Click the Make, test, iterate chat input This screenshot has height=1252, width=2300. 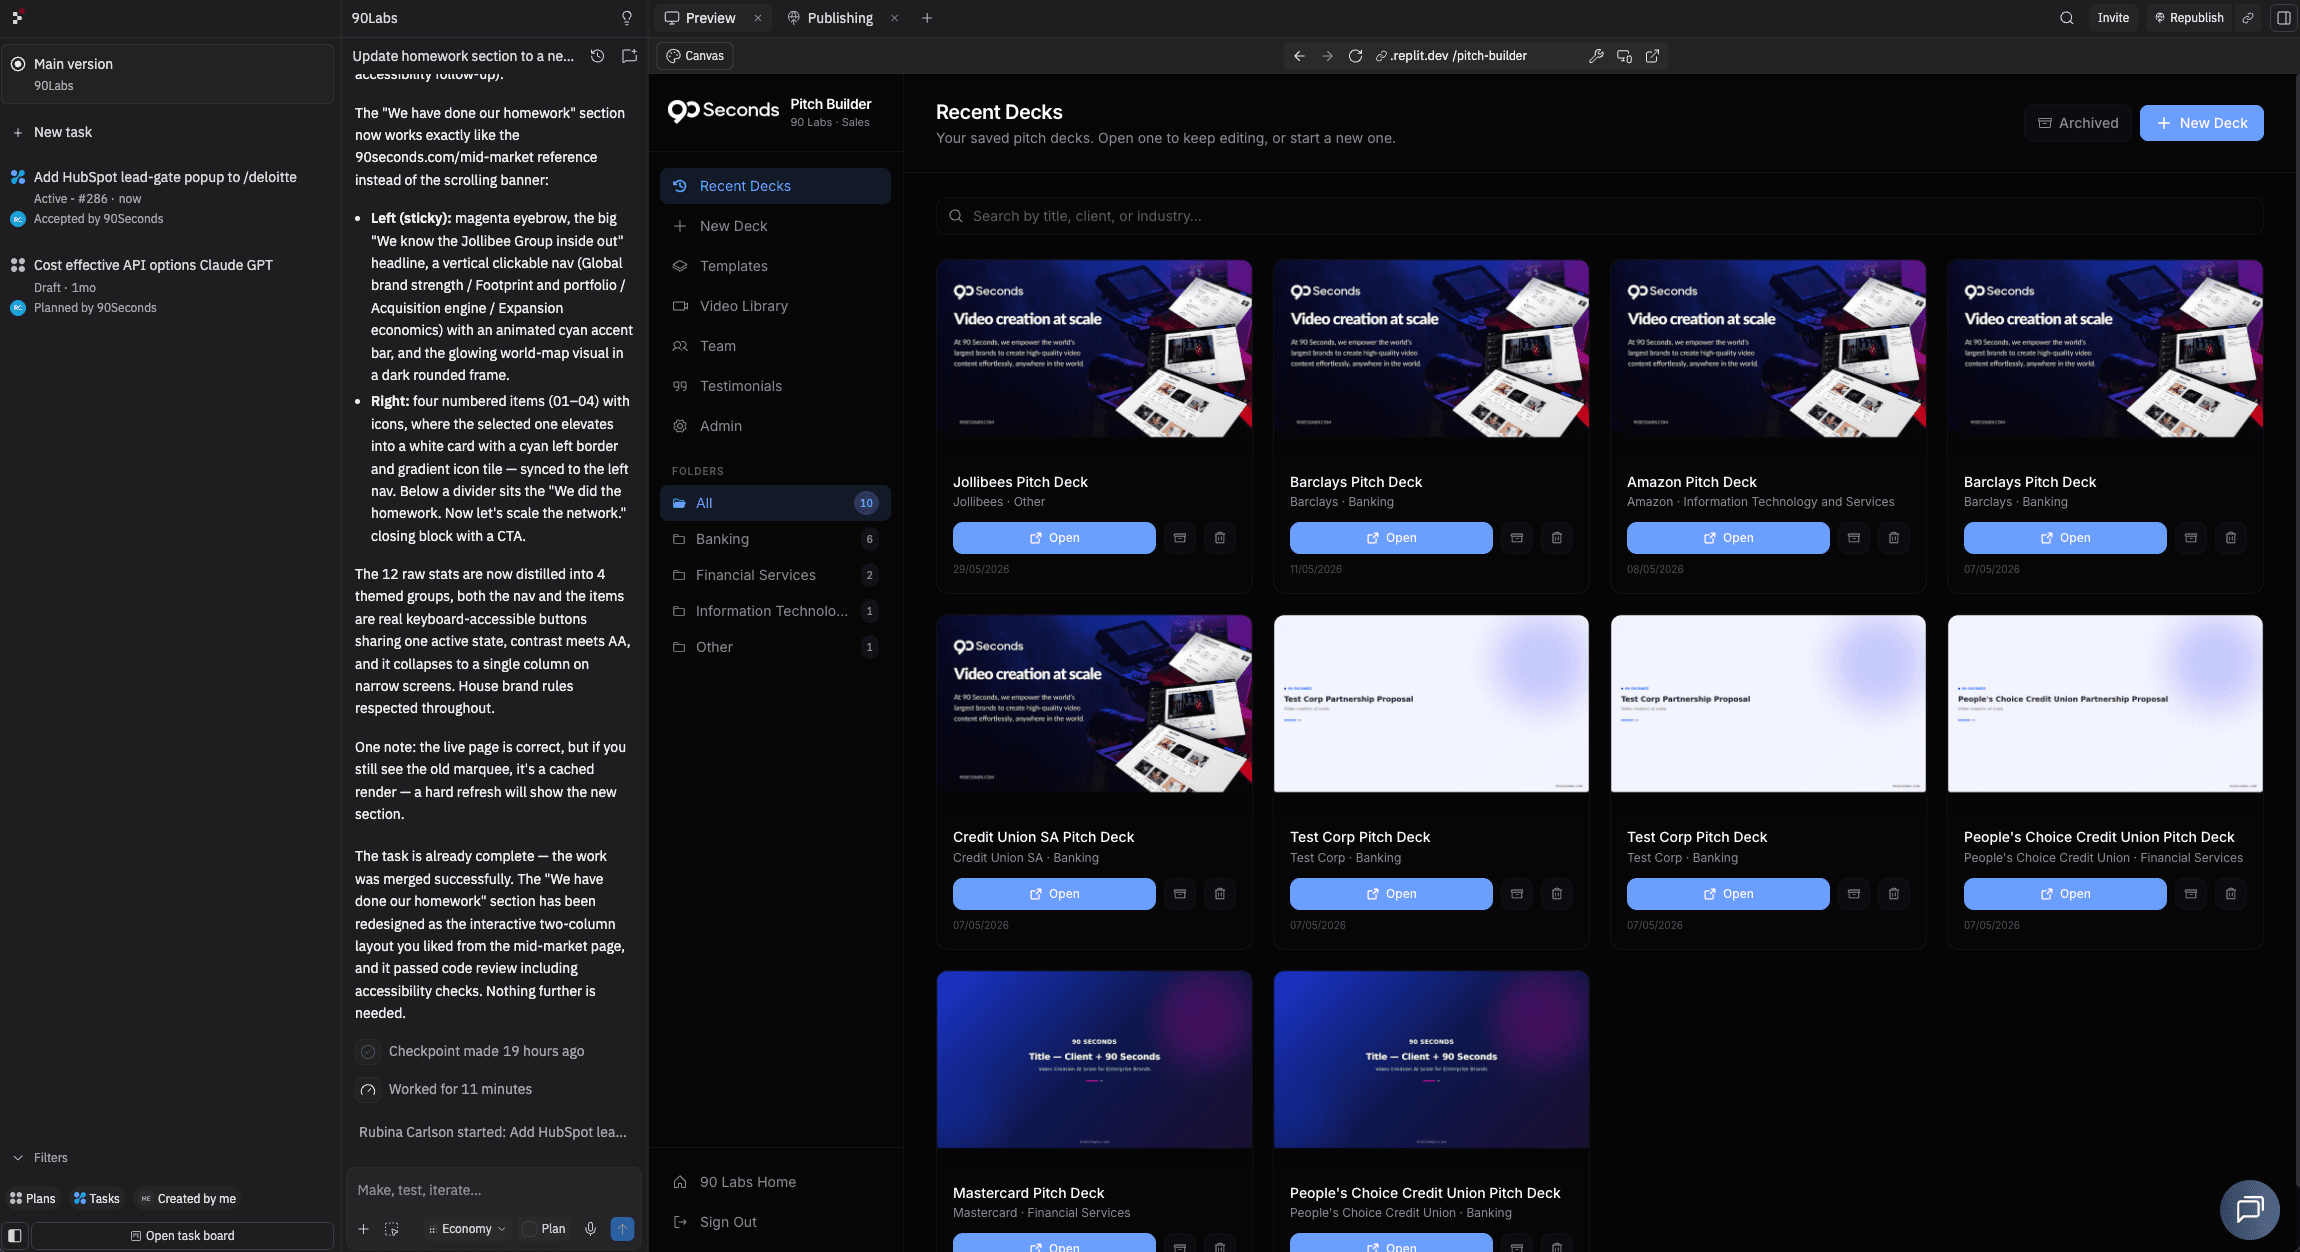click(x=493, y=1190)
